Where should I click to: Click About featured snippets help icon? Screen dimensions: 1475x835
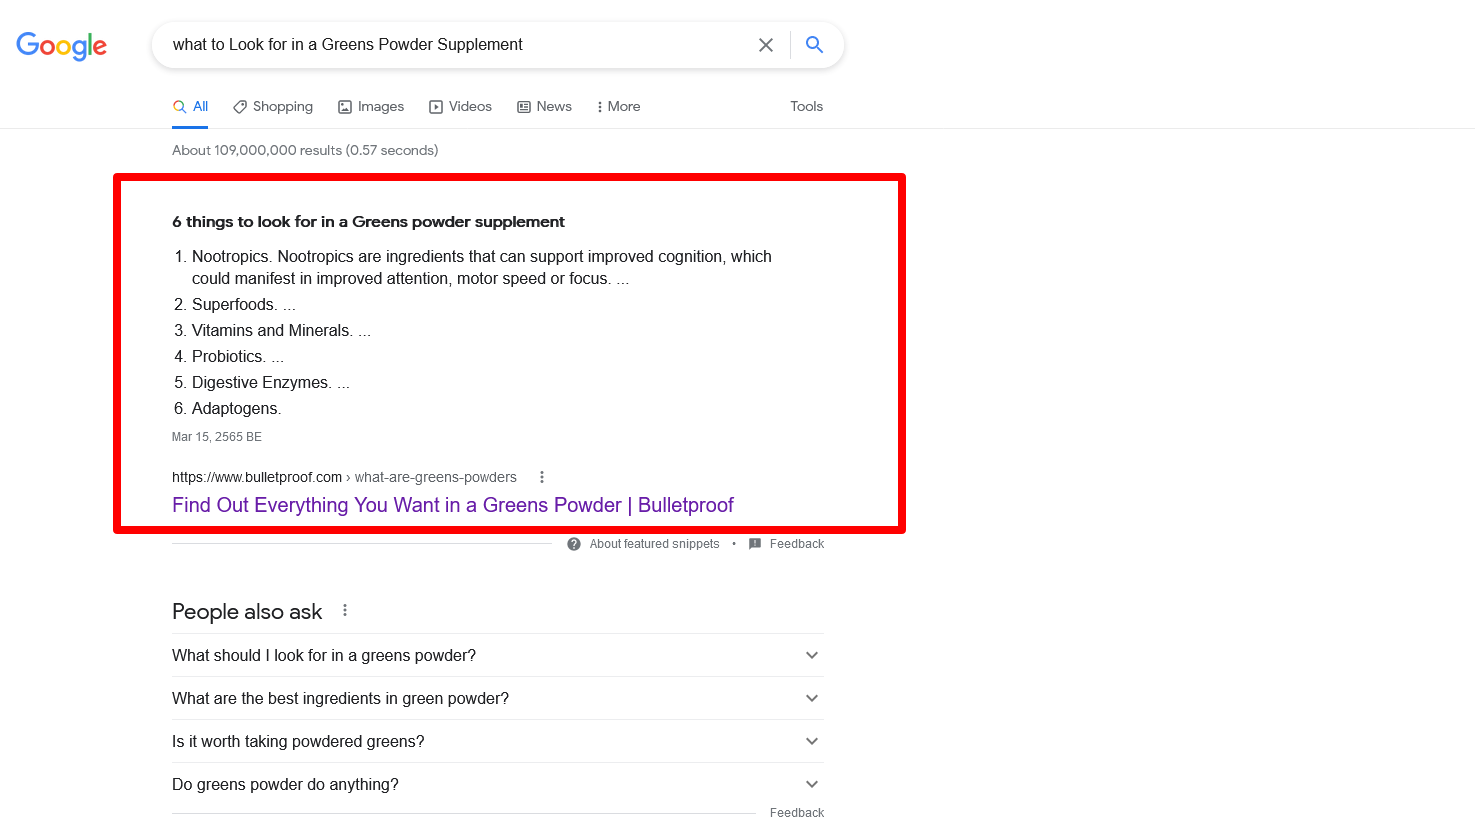coord(574,544)
